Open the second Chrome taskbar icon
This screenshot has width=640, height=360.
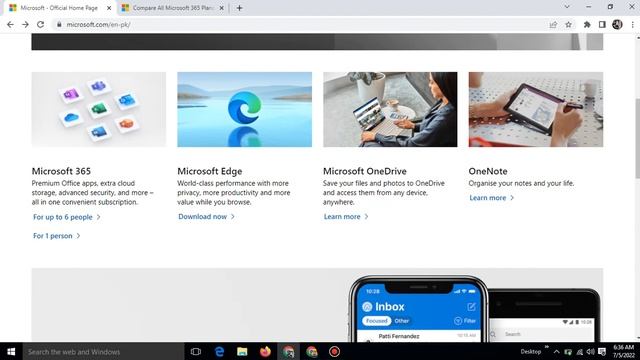312,351
